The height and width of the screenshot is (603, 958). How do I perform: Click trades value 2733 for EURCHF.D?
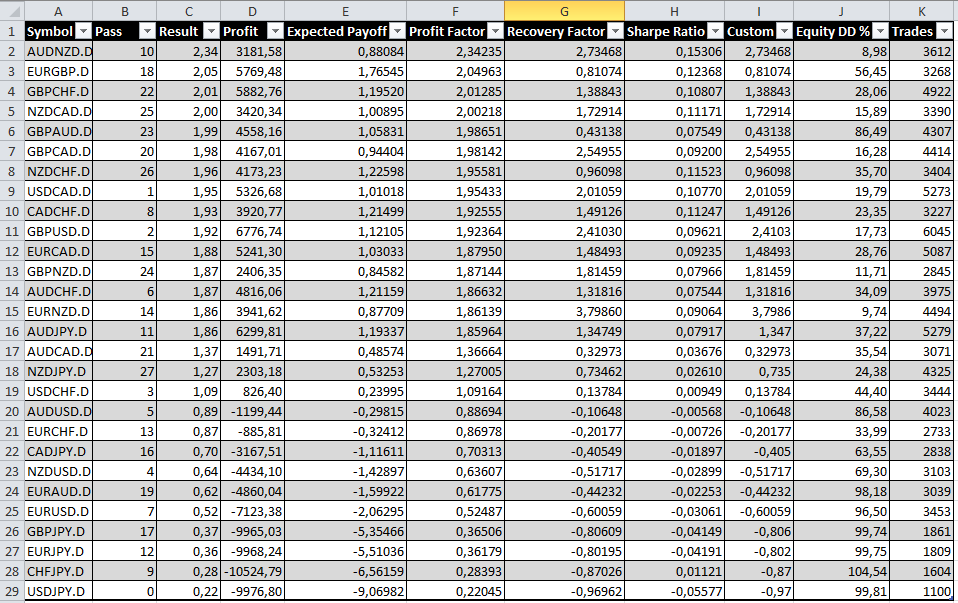[921, 431]
